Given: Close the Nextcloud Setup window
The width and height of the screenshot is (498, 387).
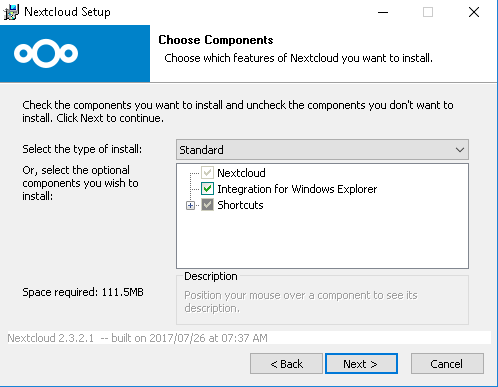Looking at the screenshot, I should point(474,12).
